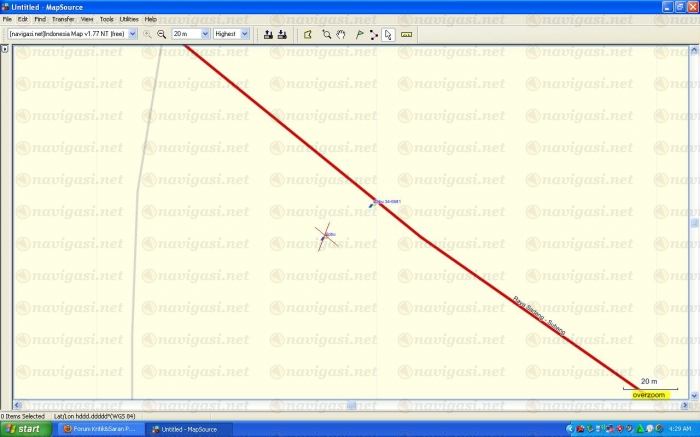
Task: Open the Transfer menu
Action: point(63,19)
